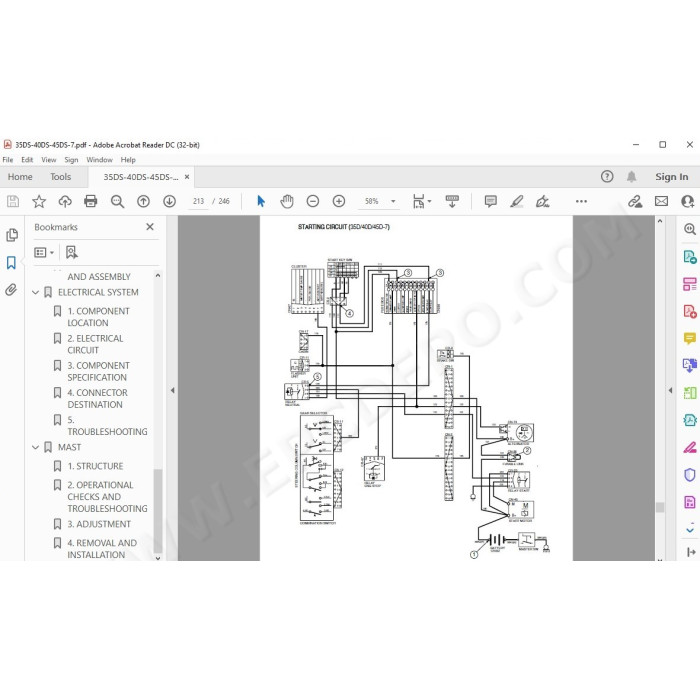The image size is (700, 700).
Task: Open notifications with the bell icon
Action: click(x=631, y=177)
